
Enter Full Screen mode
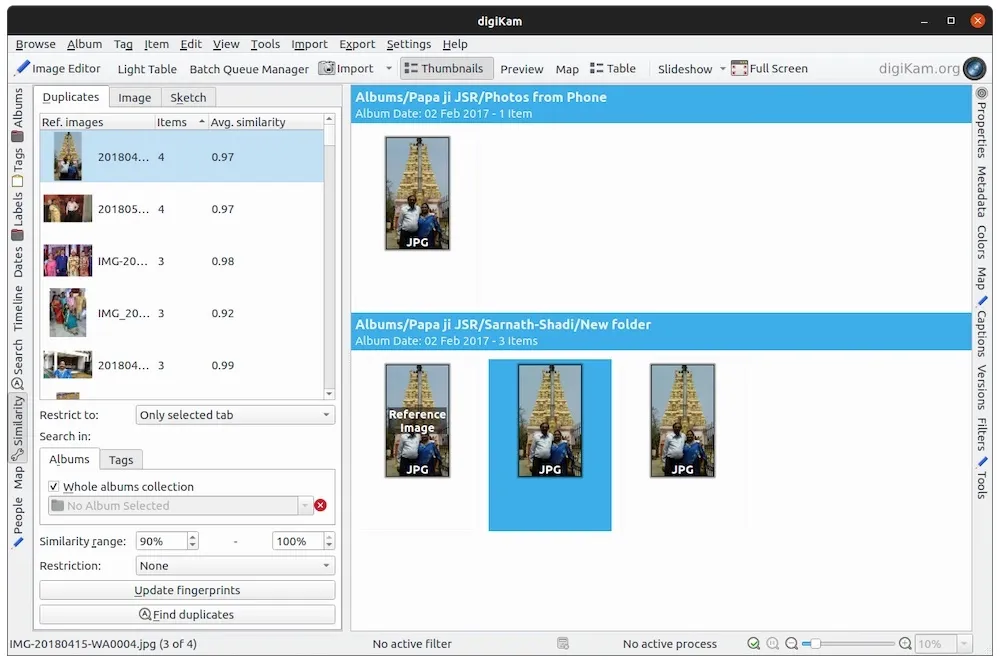769,69
